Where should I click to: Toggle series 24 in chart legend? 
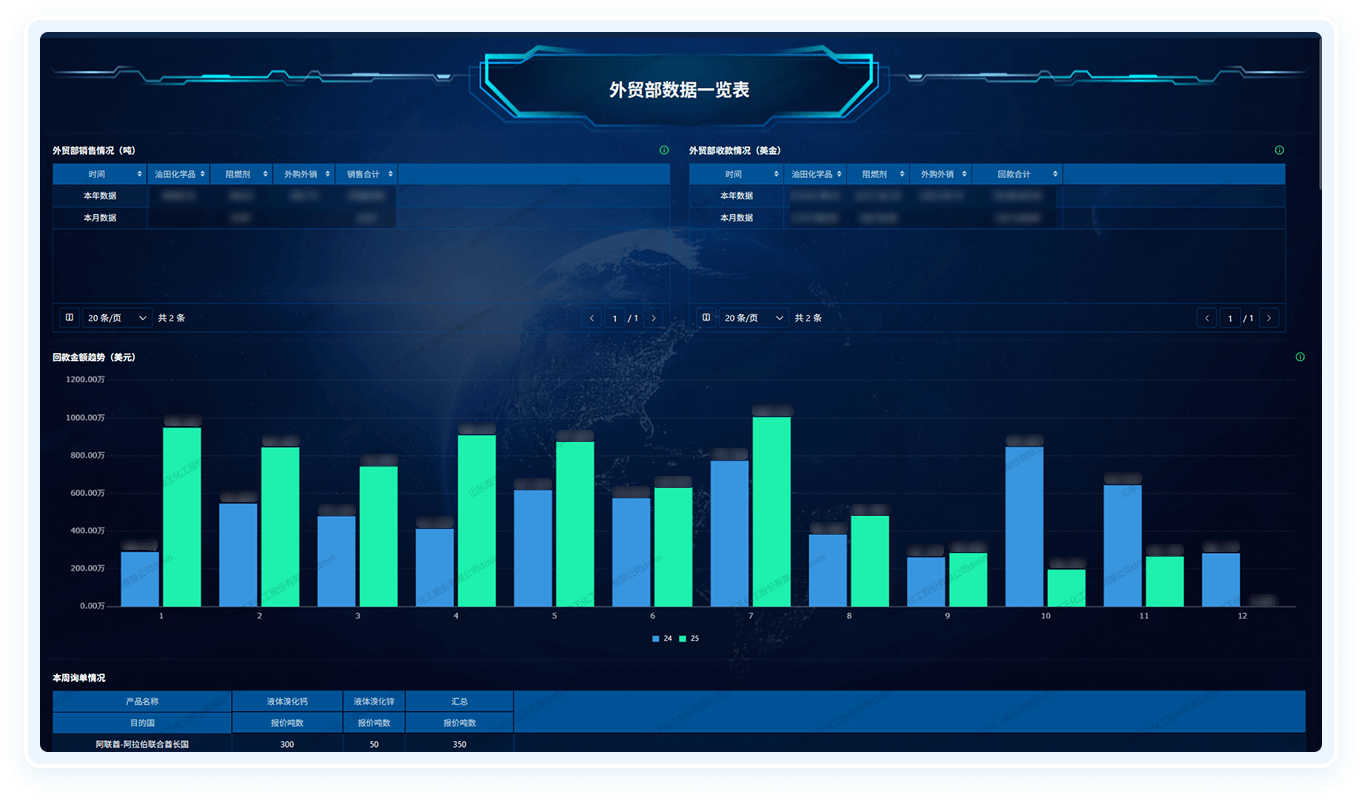(x=661, y=638)
